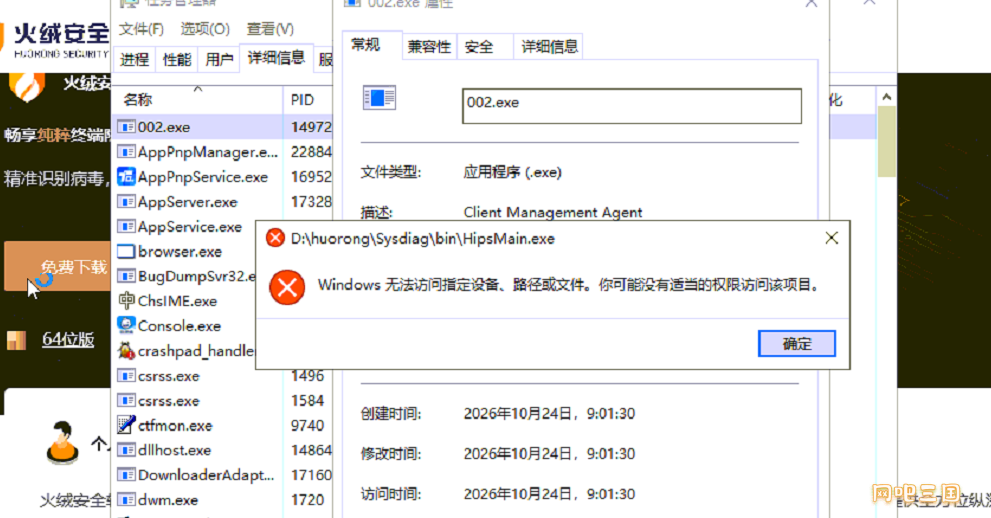Viewport: 991px width, 518px height.
Task: Click the 免费下载 button on Huorong page
Action: click(x=58, y=267)
